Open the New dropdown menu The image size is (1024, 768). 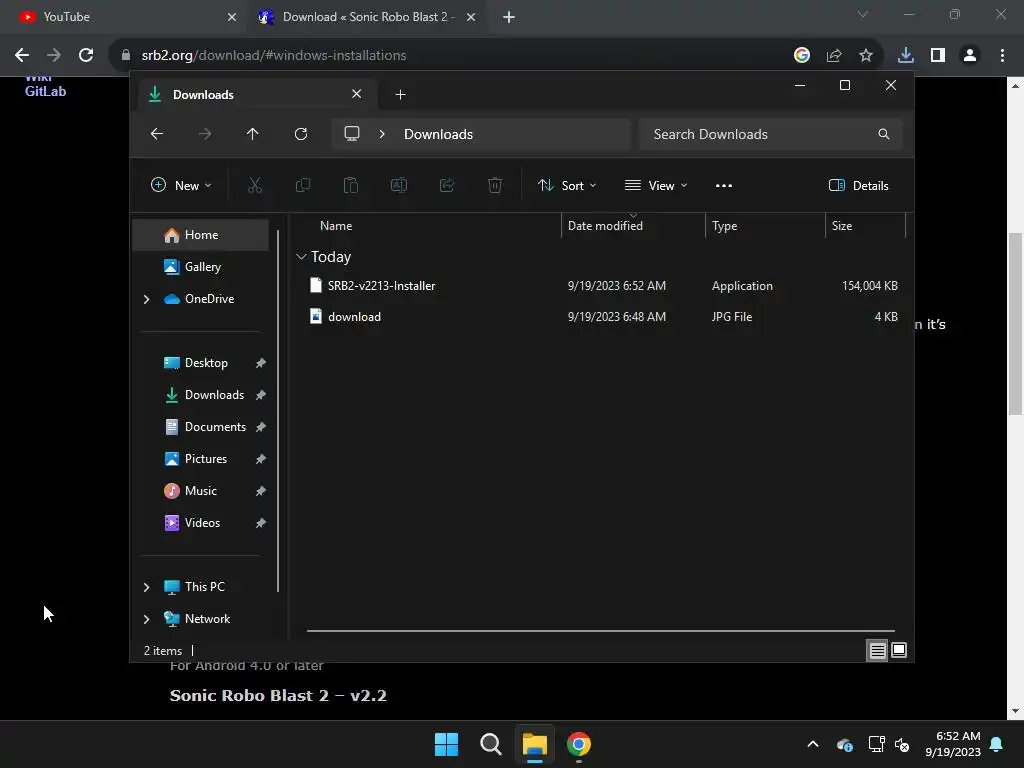[181, 185]
